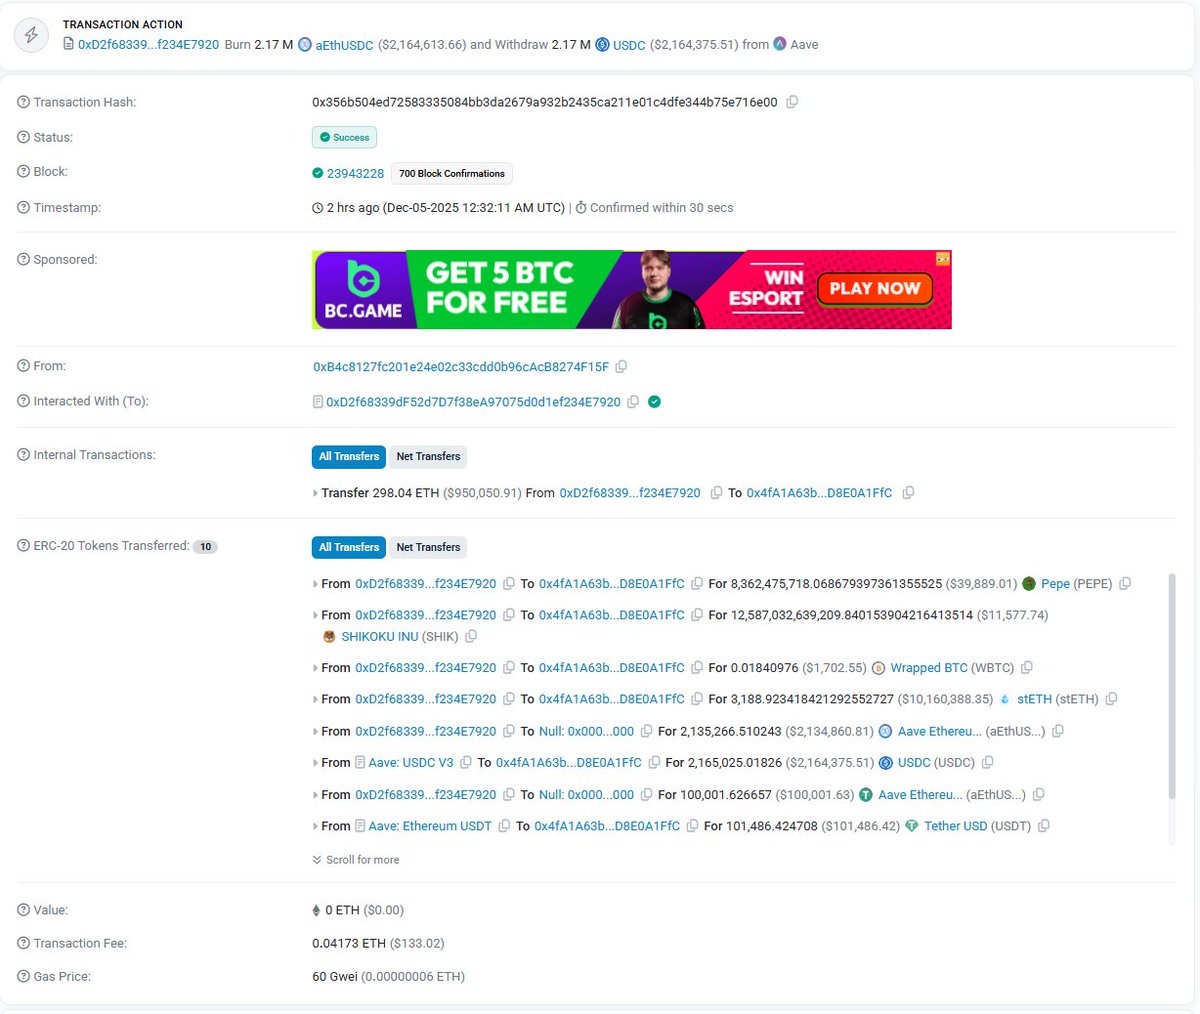
Task: Click the green verified checkmark beside To address
Action: [x=654, y=402]
